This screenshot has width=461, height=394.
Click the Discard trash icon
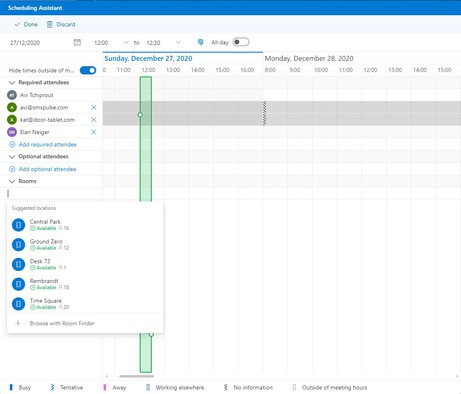click(x=49, y=24)
